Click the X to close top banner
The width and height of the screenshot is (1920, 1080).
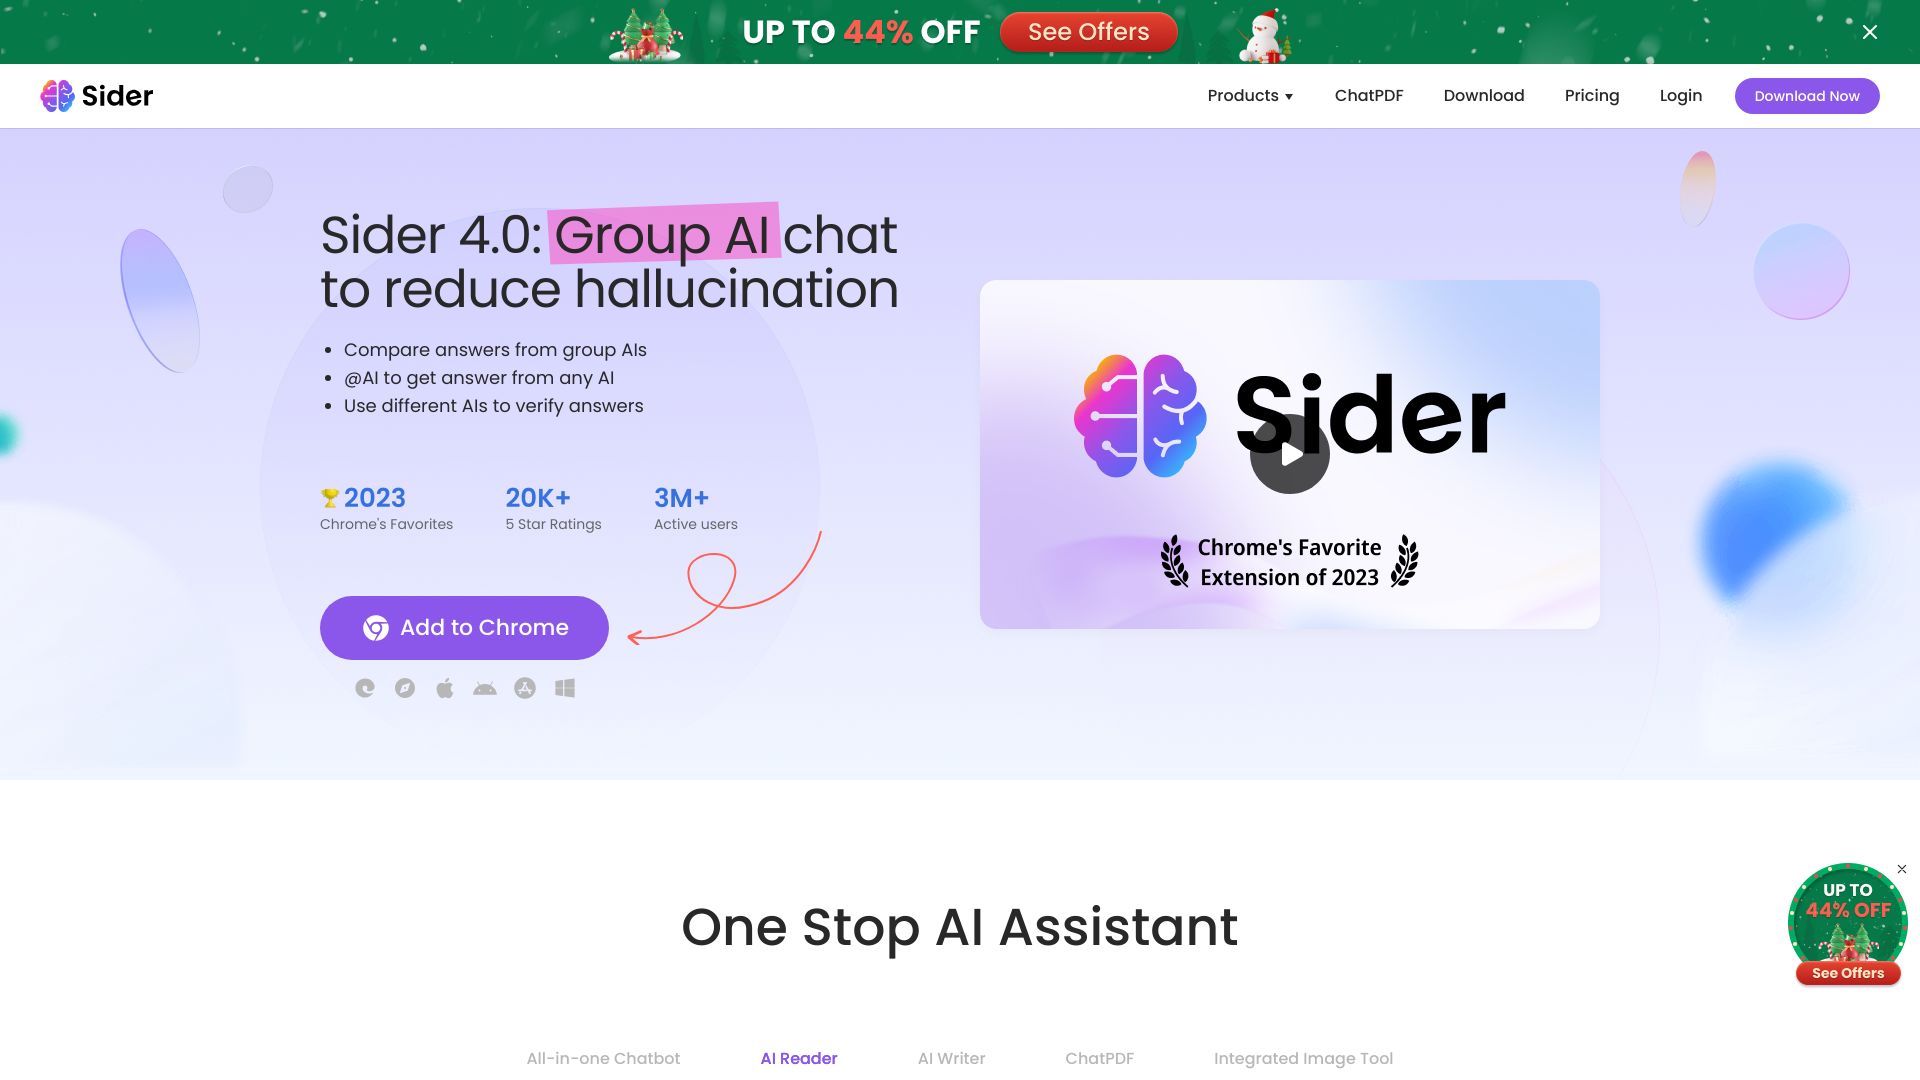[1870, 32]
